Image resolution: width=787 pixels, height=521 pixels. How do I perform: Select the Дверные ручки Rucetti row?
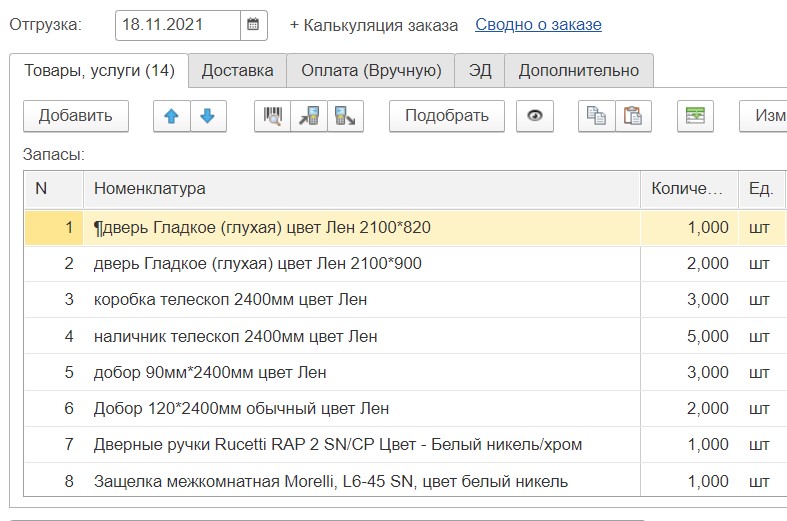[x=338, y=444]
